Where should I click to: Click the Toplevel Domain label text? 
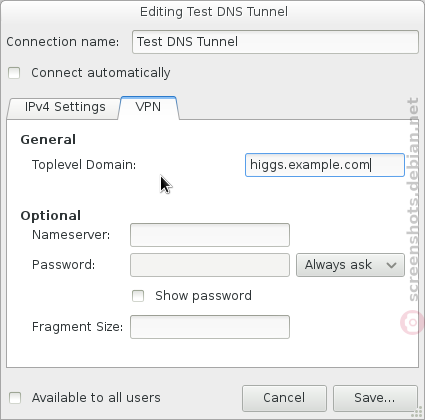[x=84, y=165]
